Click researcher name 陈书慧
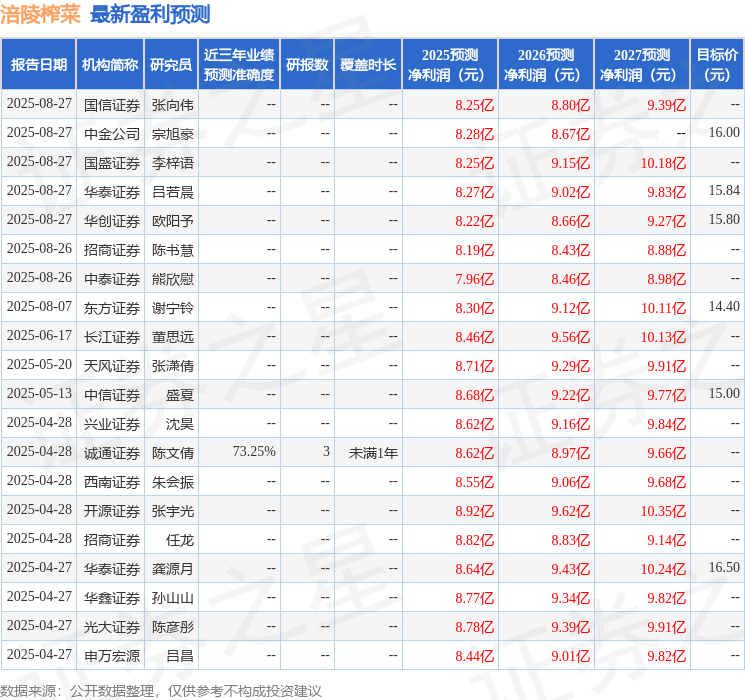The image size is (745, 700). [172, 250]
